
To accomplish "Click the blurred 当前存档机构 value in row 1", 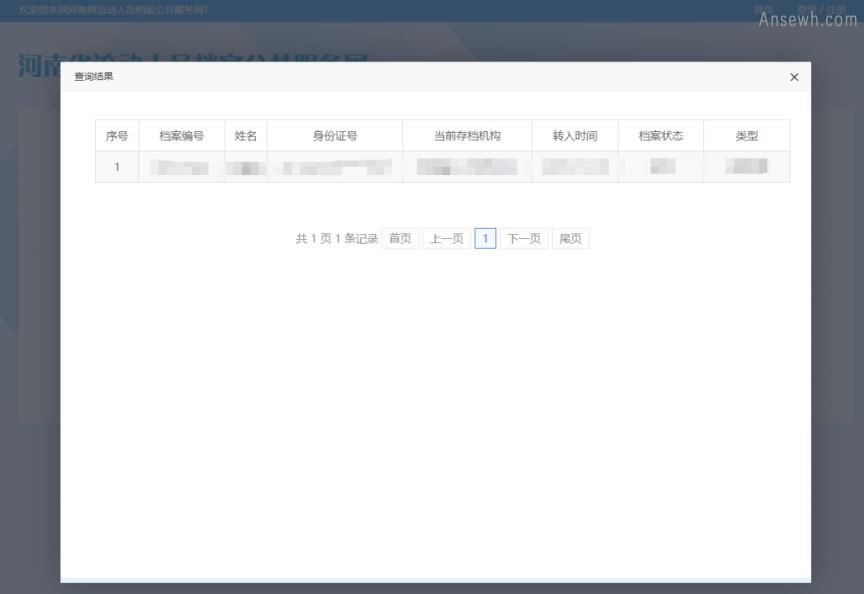I will (x=467, y=167).
